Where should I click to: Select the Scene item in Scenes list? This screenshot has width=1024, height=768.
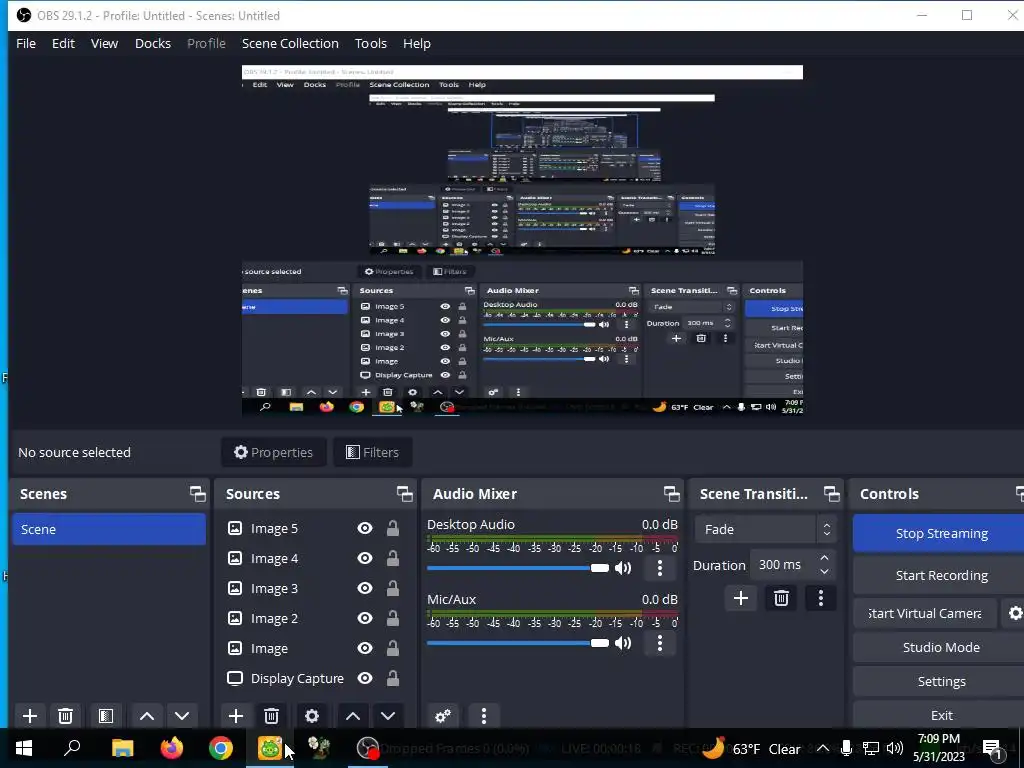[x=109, y=530]
